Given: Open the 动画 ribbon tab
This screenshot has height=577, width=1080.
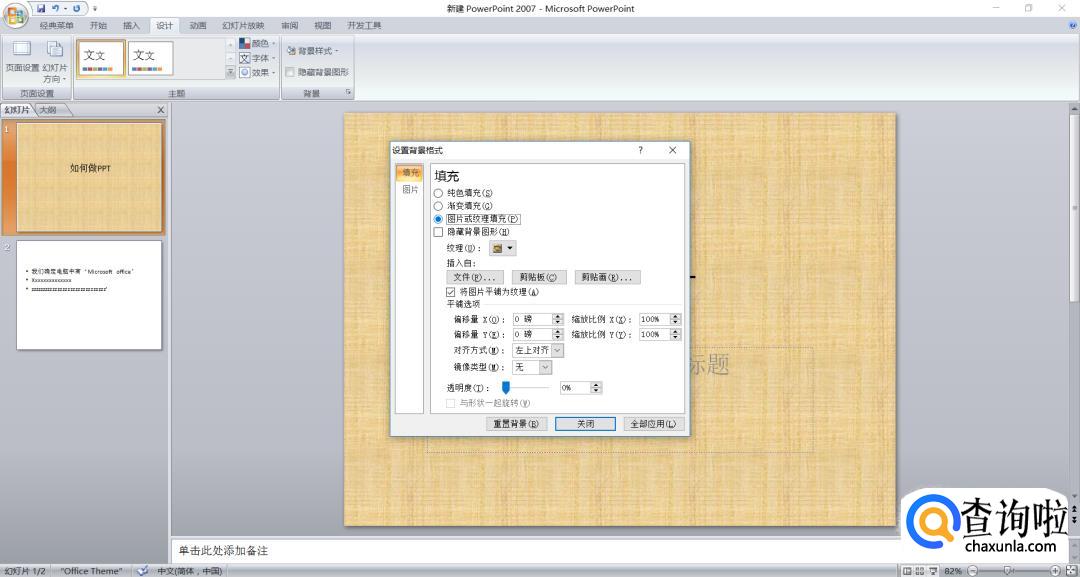Looking at the screenshot, I should [198, 25].
